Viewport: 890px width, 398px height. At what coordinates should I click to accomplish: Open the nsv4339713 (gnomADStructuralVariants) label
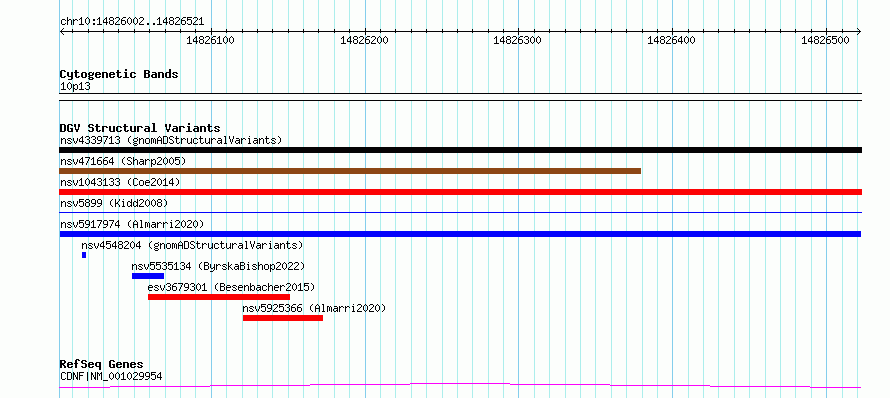[171, 140]
